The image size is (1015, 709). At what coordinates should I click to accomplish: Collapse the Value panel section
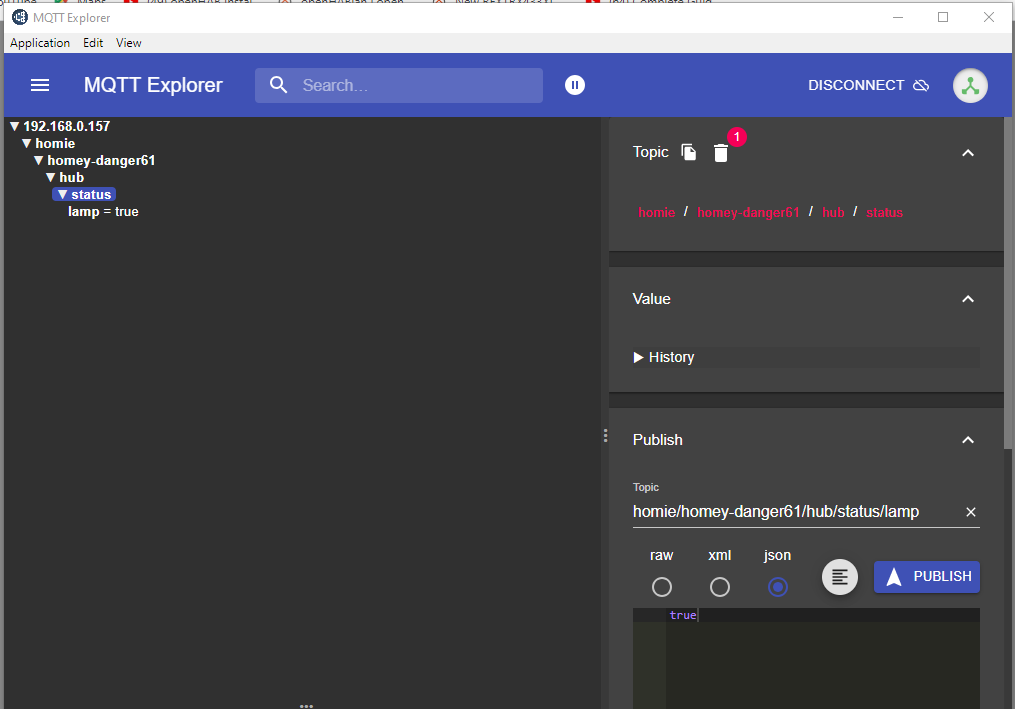pos(968,298)
